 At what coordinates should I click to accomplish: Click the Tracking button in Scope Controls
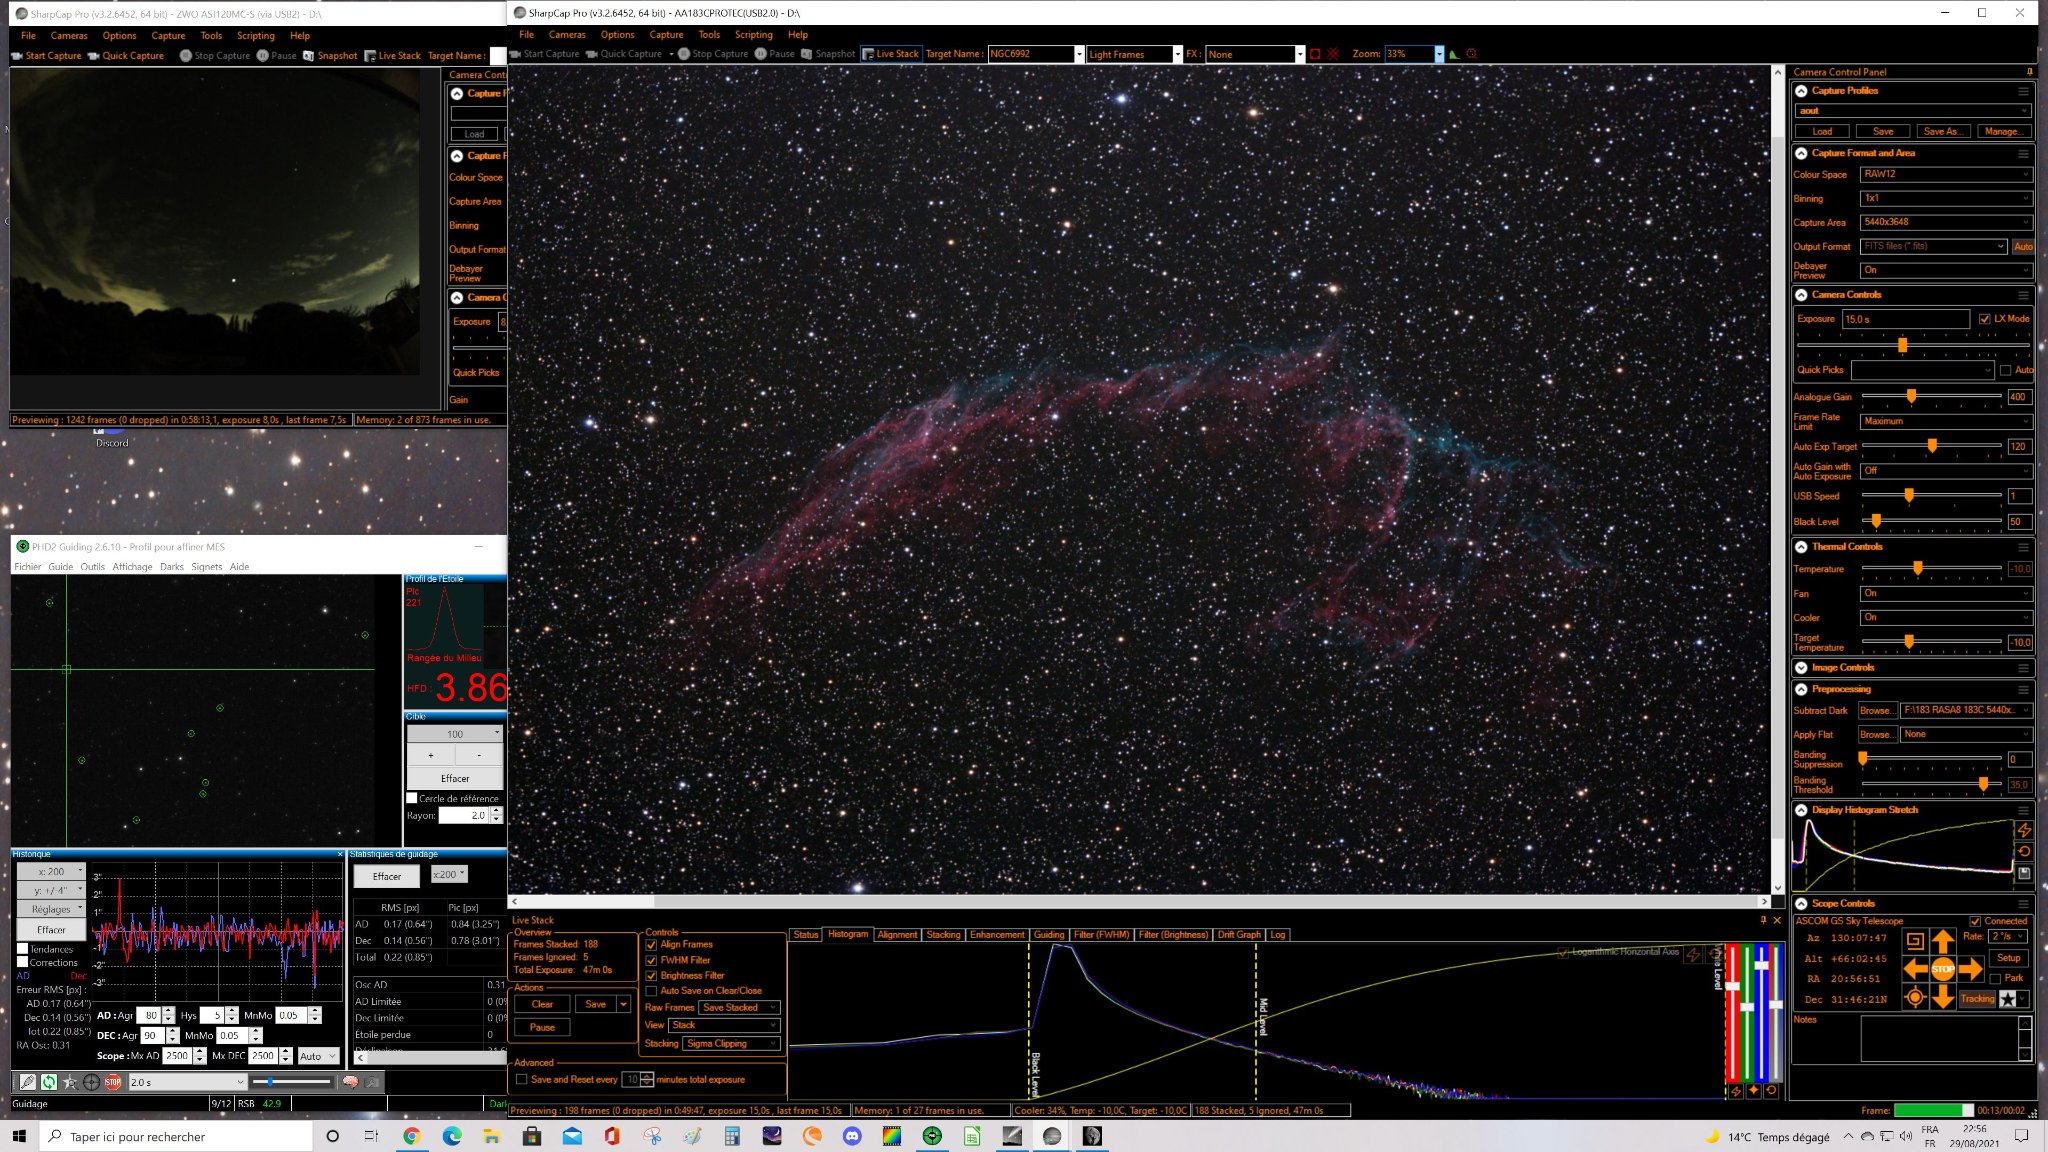click(x=1977, y=999)
